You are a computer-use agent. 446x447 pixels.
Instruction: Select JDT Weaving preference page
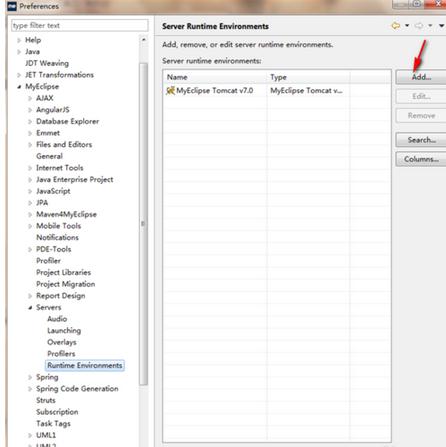pos(47,63)
